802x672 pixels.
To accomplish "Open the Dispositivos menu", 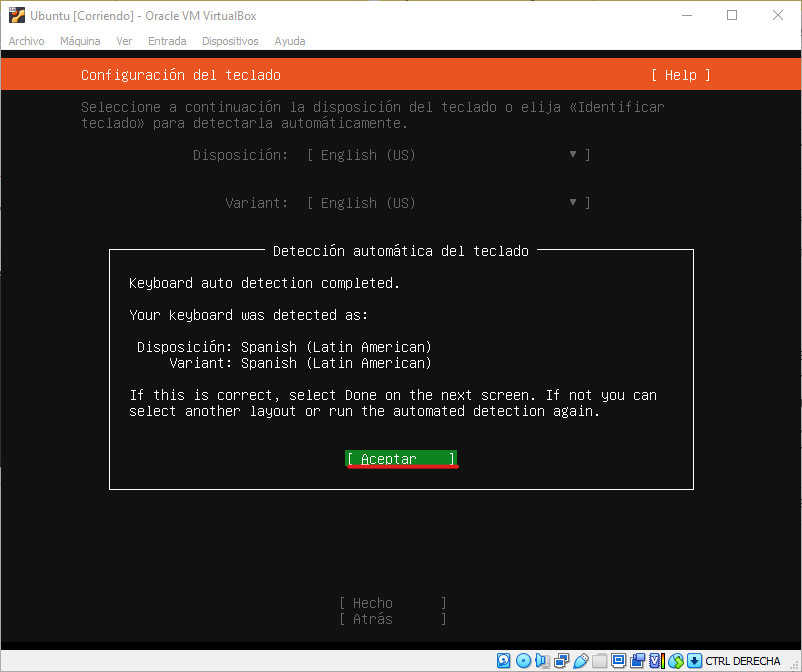I will click(x=230, y=41).
